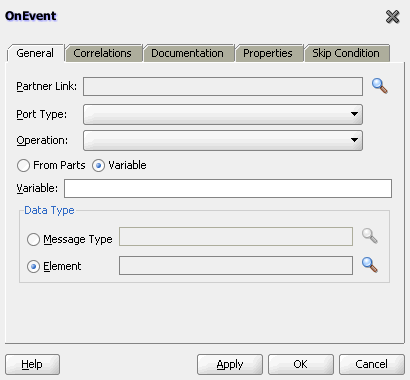Switch to the Correlations tab
The height and width of the screenshot is (380, 410).
103,53
